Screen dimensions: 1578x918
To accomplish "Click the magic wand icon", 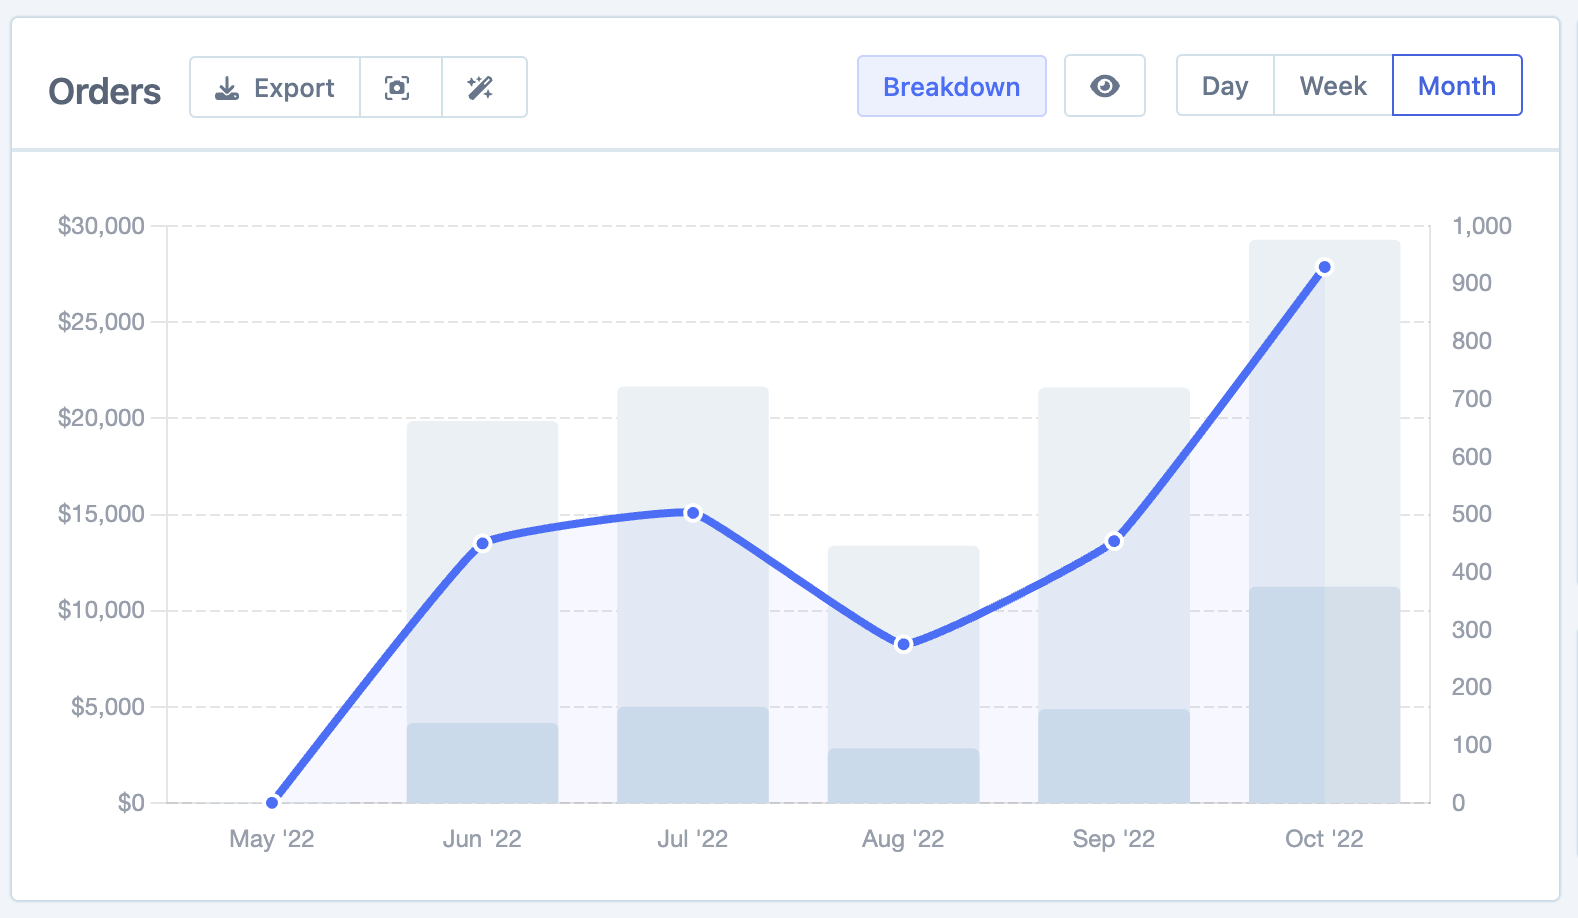I will [481, 88].
